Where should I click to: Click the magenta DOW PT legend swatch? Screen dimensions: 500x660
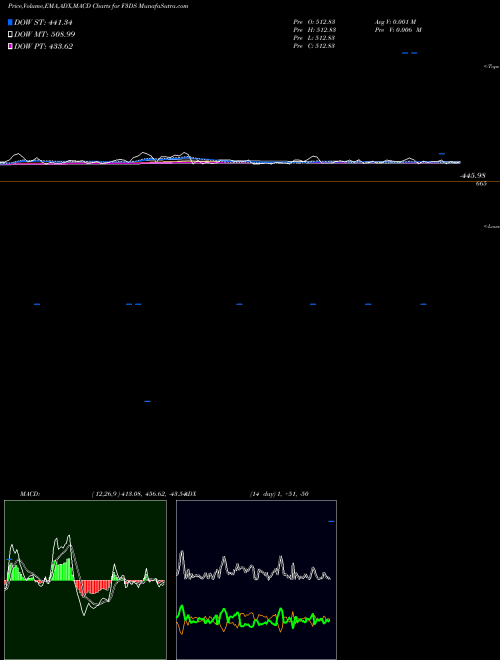click(10, 46)
